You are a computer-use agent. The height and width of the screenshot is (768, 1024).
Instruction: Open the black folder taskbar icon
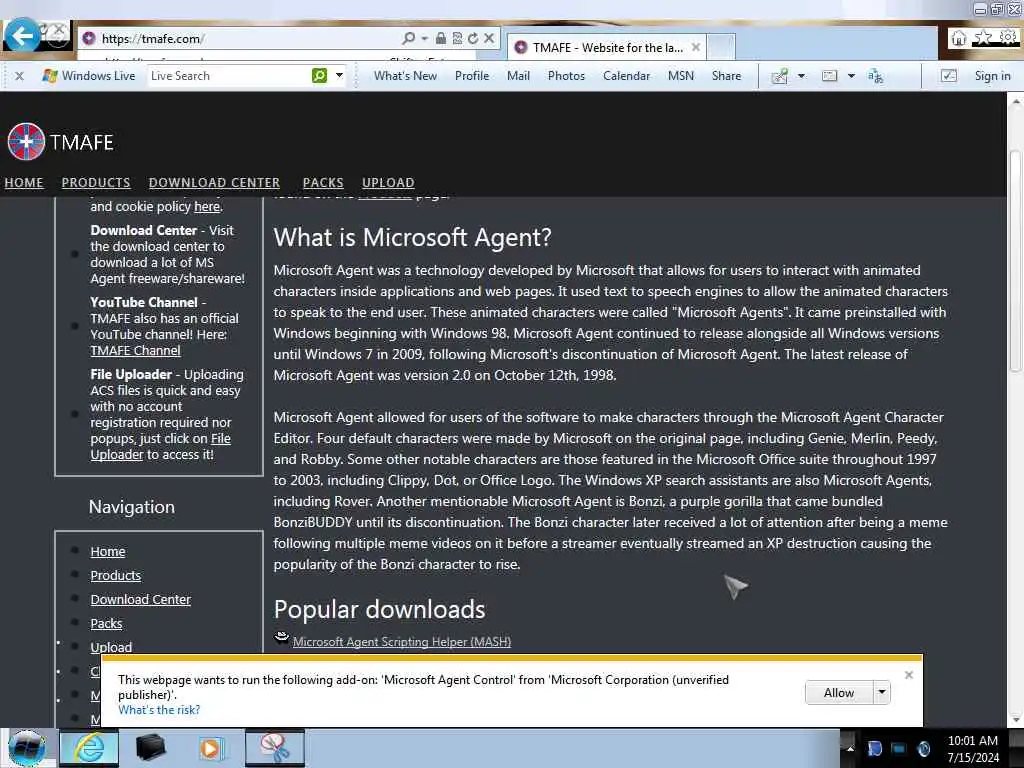150,748
